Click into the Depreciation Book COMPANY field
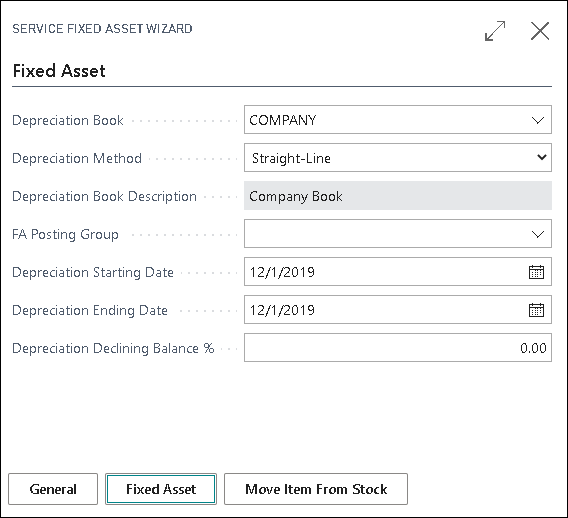Screen dimensions: 568x518 tap(386, 120)
